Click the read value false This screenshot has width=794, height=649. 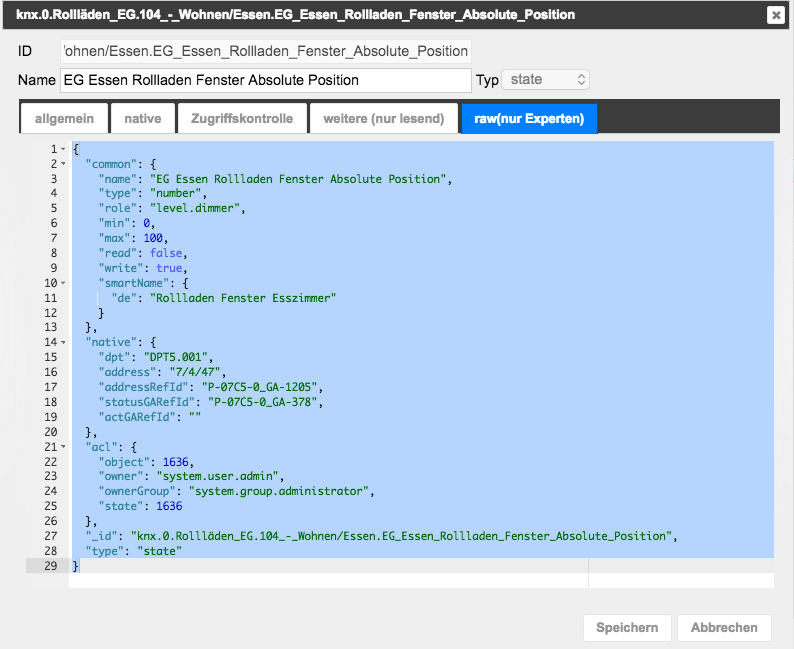coord(166,253)
